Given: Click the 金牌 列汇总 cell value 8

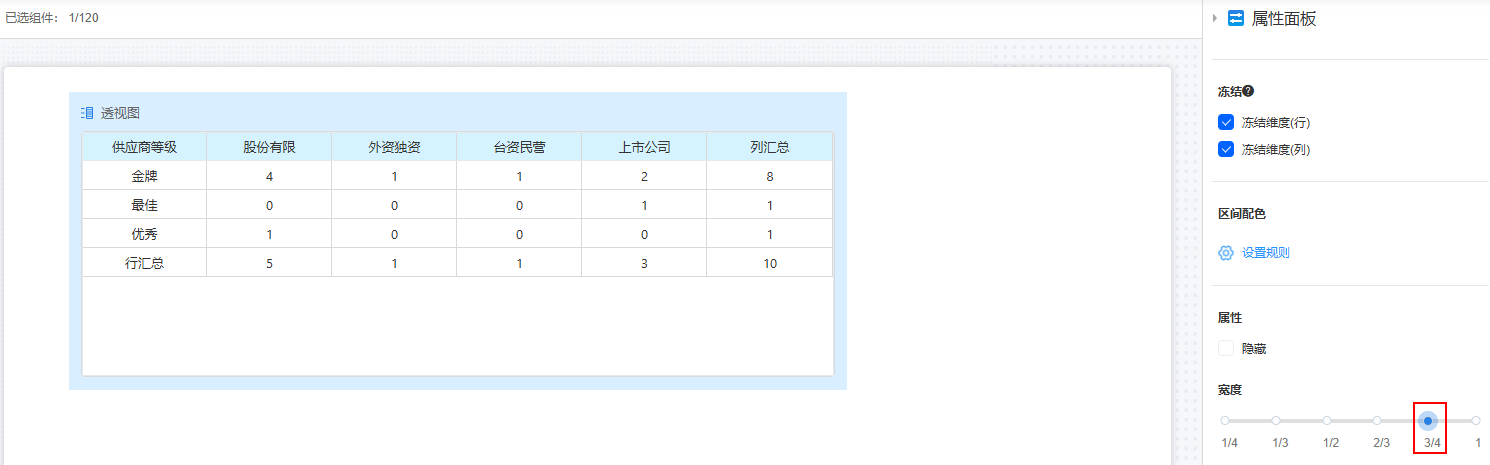Looking at the screenshot, I should pyautogui.click(x=769, y=176).
